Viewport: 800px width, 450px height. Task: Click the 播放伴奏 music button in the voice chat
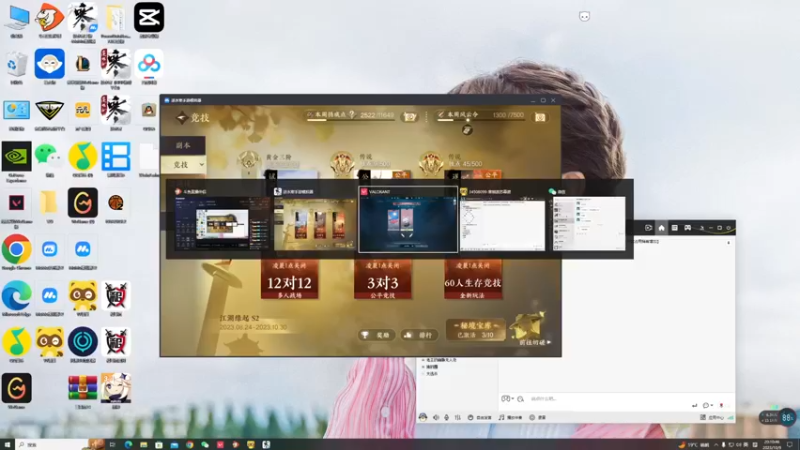510,417
